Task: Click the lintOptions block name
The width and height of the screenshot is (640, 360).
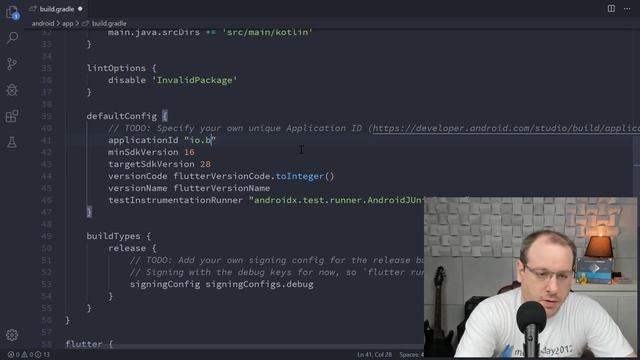Action: (x=116, y=68)
